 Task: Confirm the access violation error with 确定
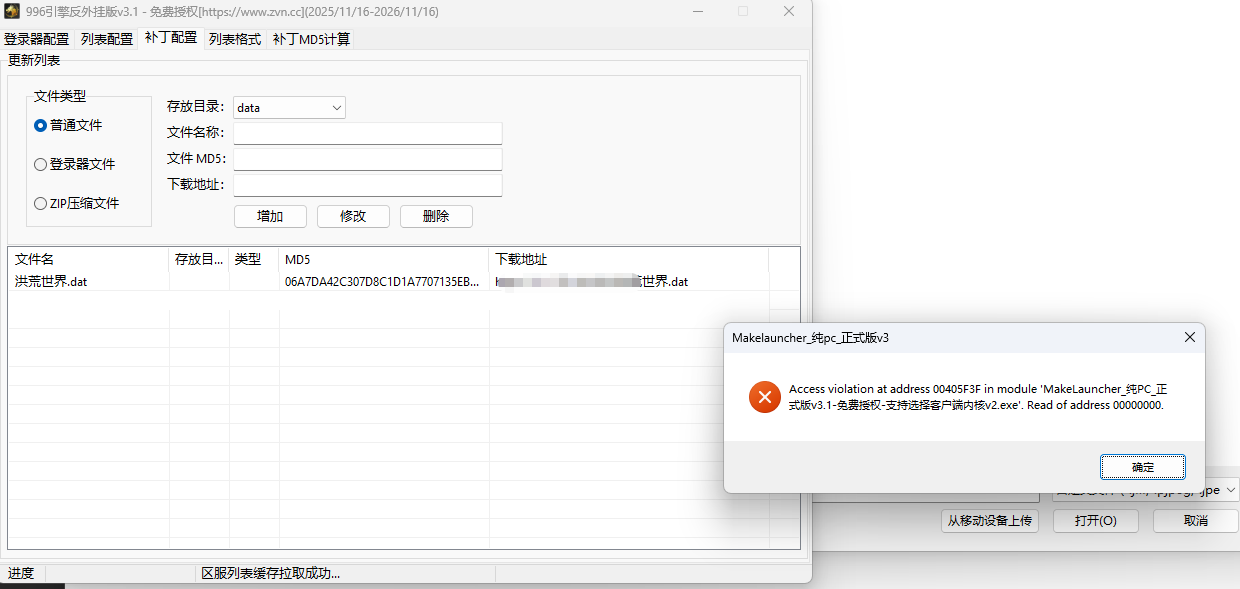(x=1142, y=466)
